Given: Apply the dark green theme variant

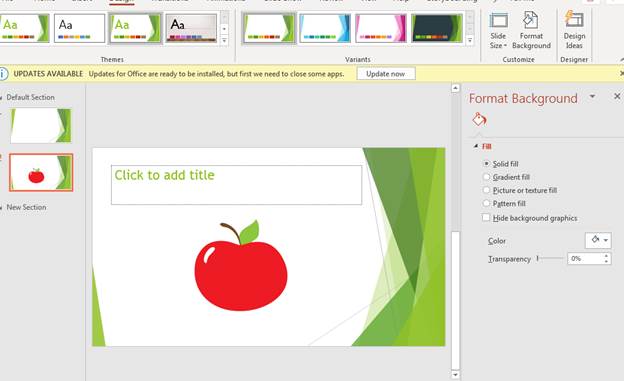Looking at the screenshot, I should point(437,28).
